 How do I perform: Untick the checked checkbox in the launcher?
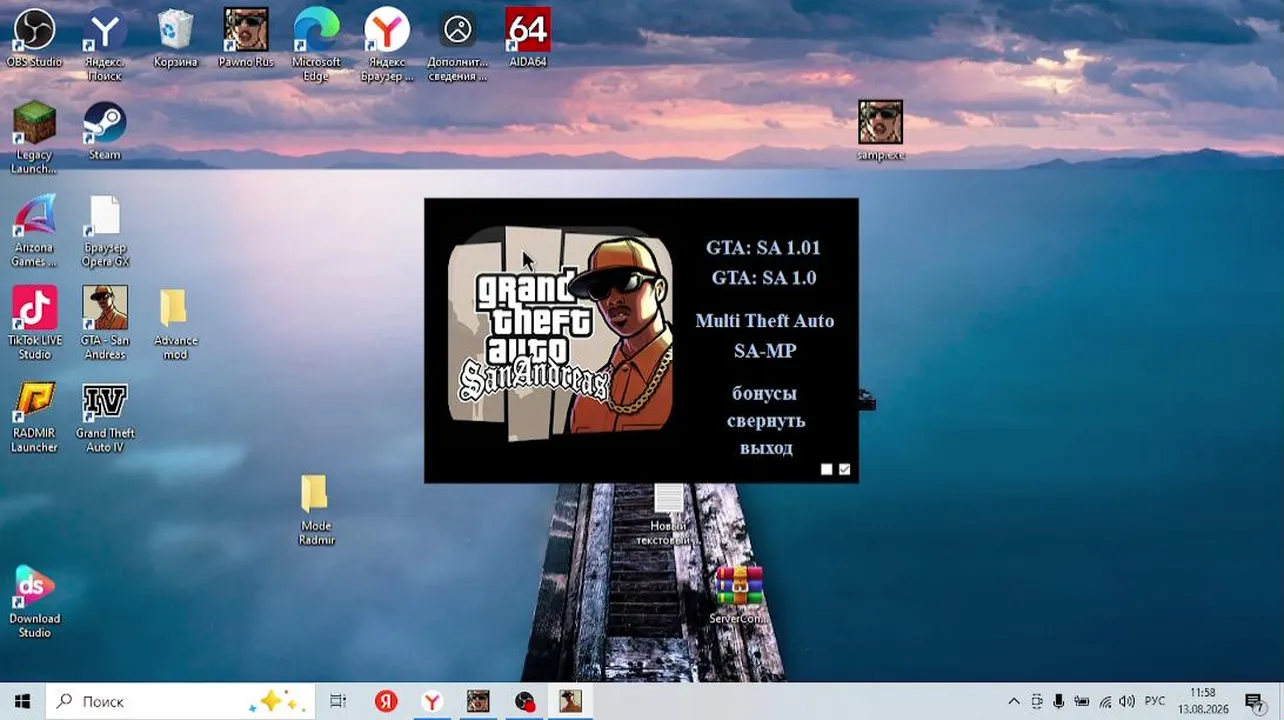click(x=845, y=469)
